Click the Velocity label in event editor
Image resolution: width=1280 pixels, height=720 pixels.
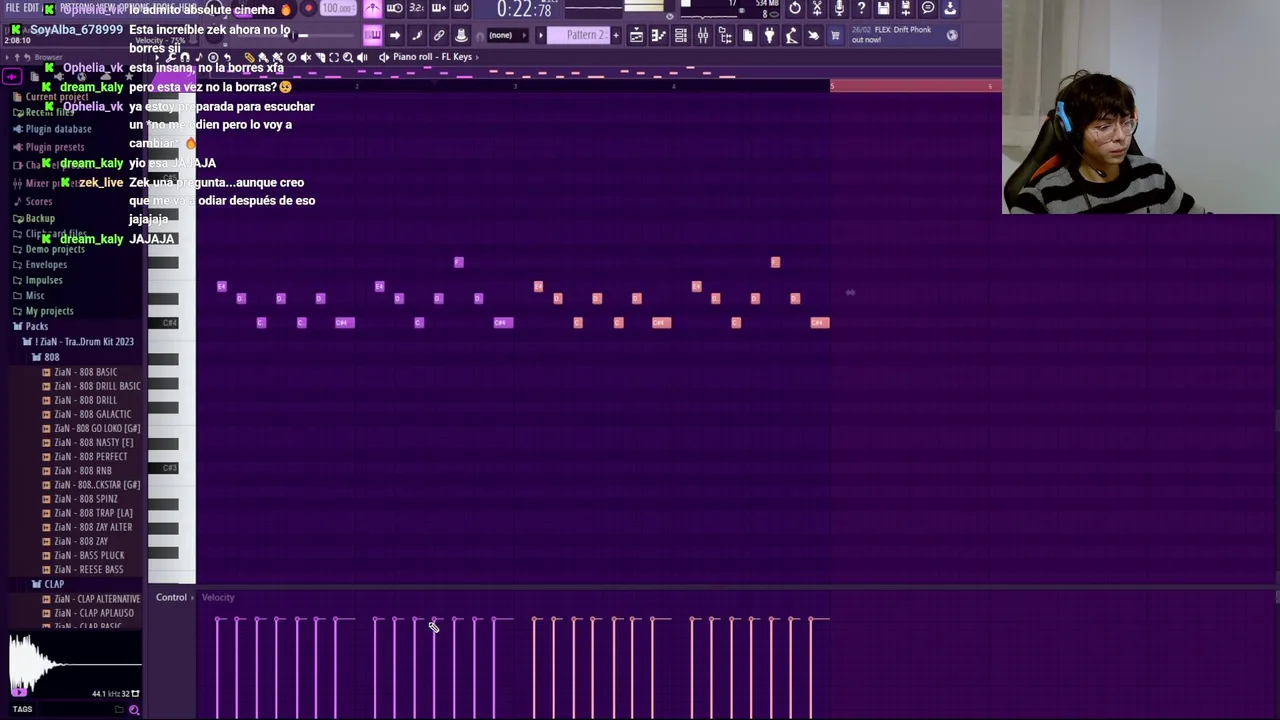click(x=218, y=597)
